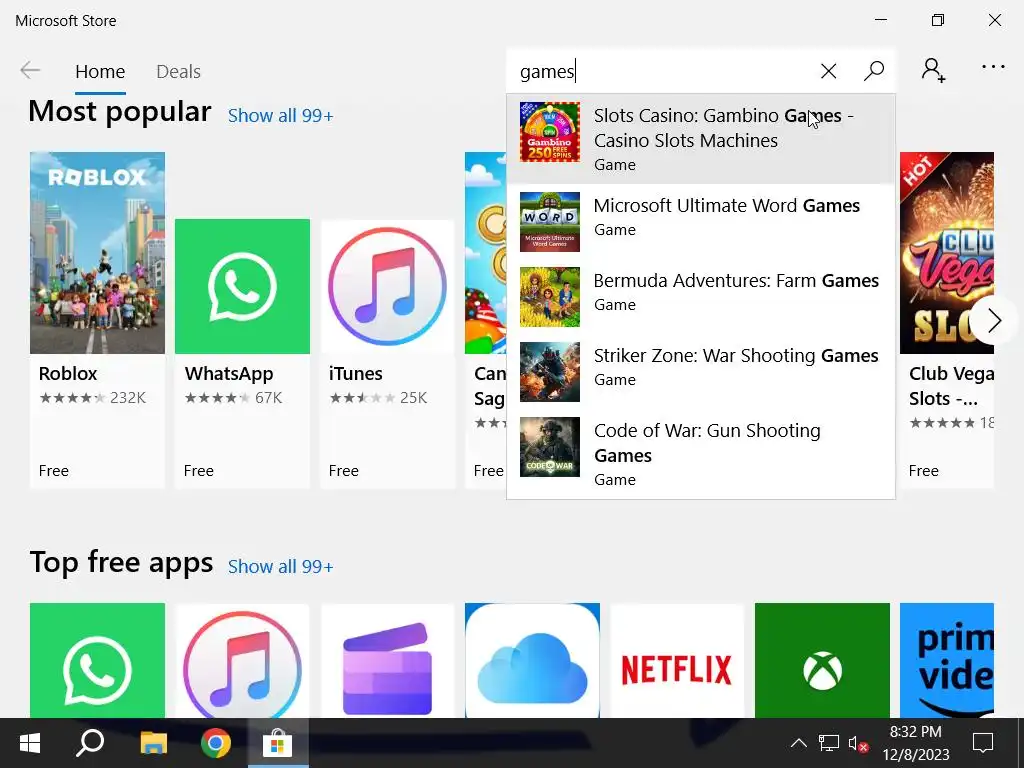Viewport: 1024px width, 768px height.
Task: Open the purple clapperboard app tile
Action: point(387,660)
